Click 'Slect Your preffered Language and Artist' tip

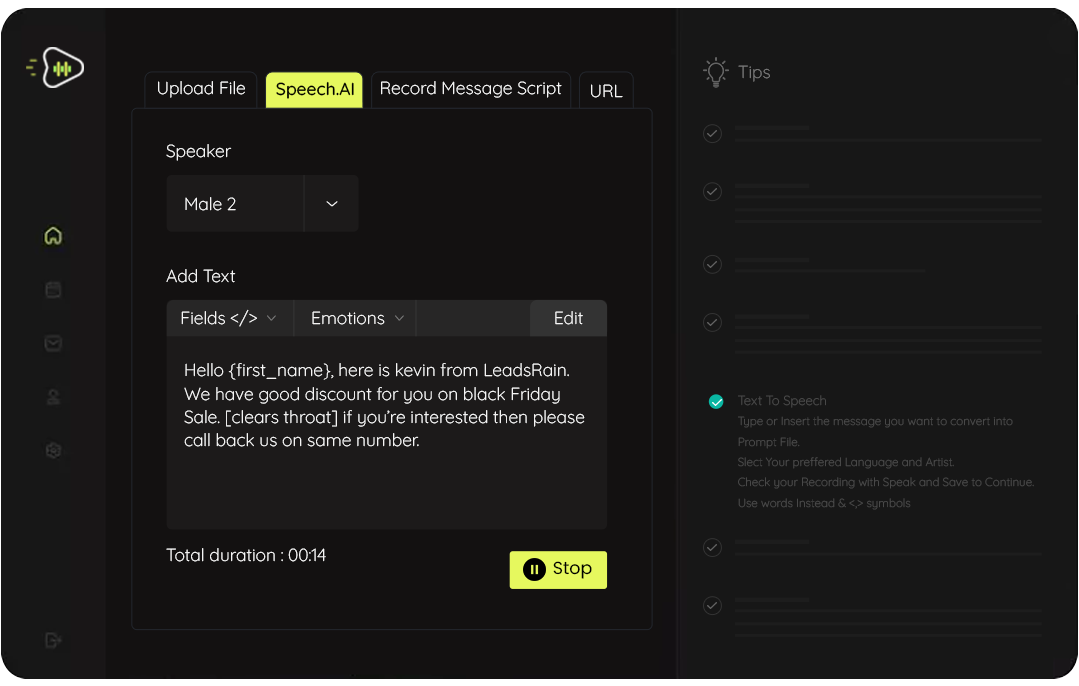pos(846,462)
